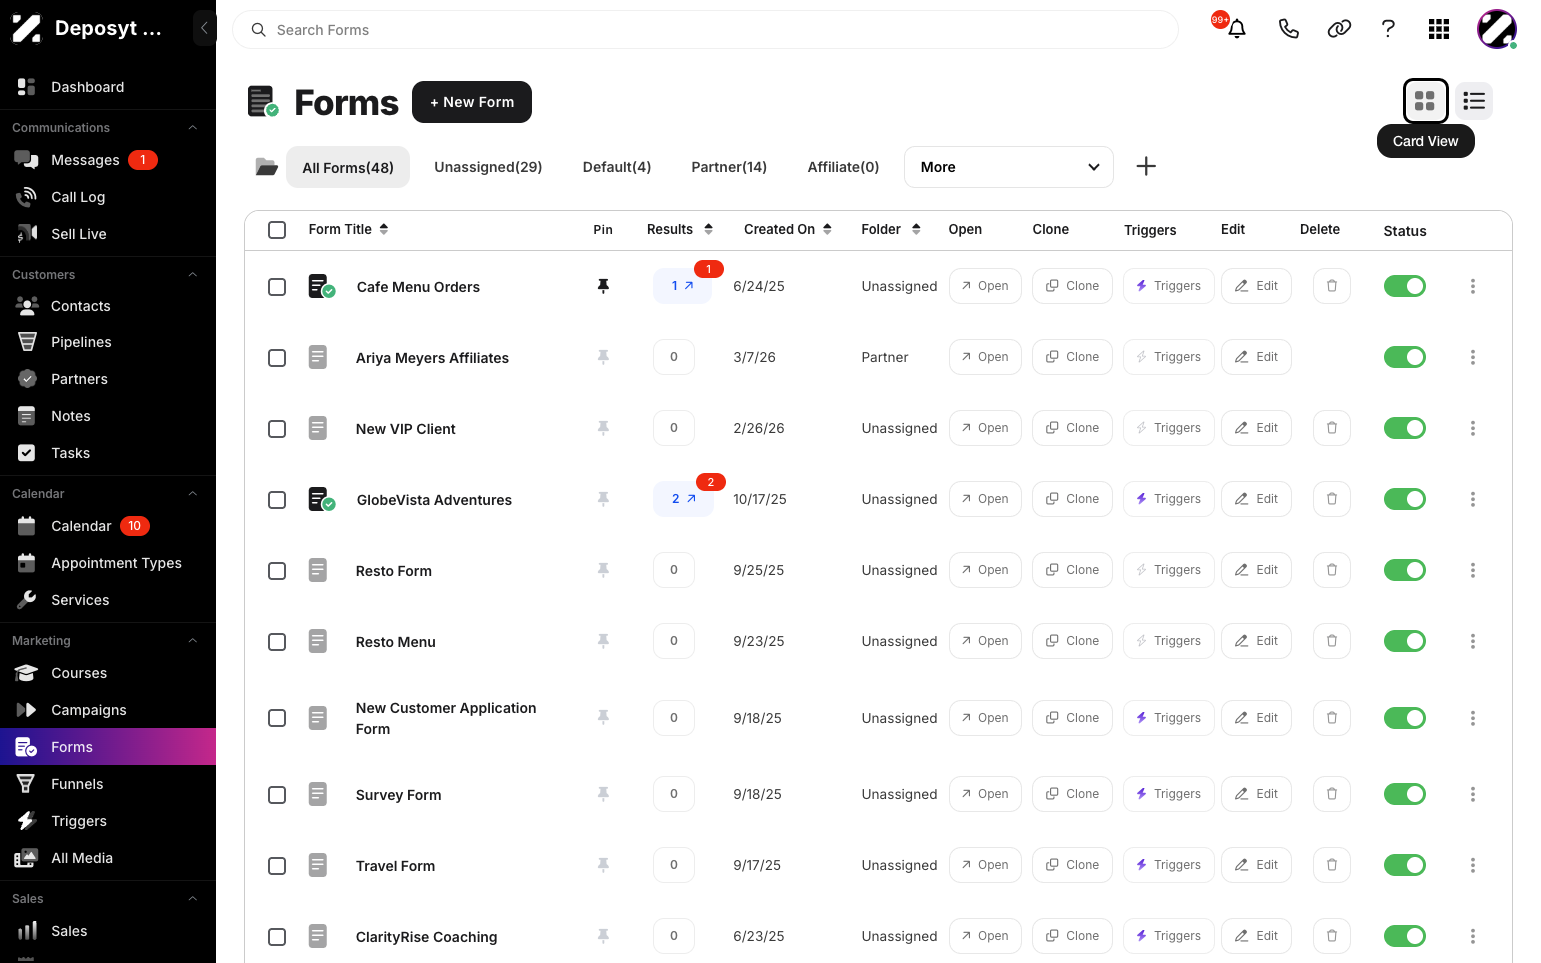Open Triggers for New Customer Application Form

pyautogui.click(x=1169, y=718)
